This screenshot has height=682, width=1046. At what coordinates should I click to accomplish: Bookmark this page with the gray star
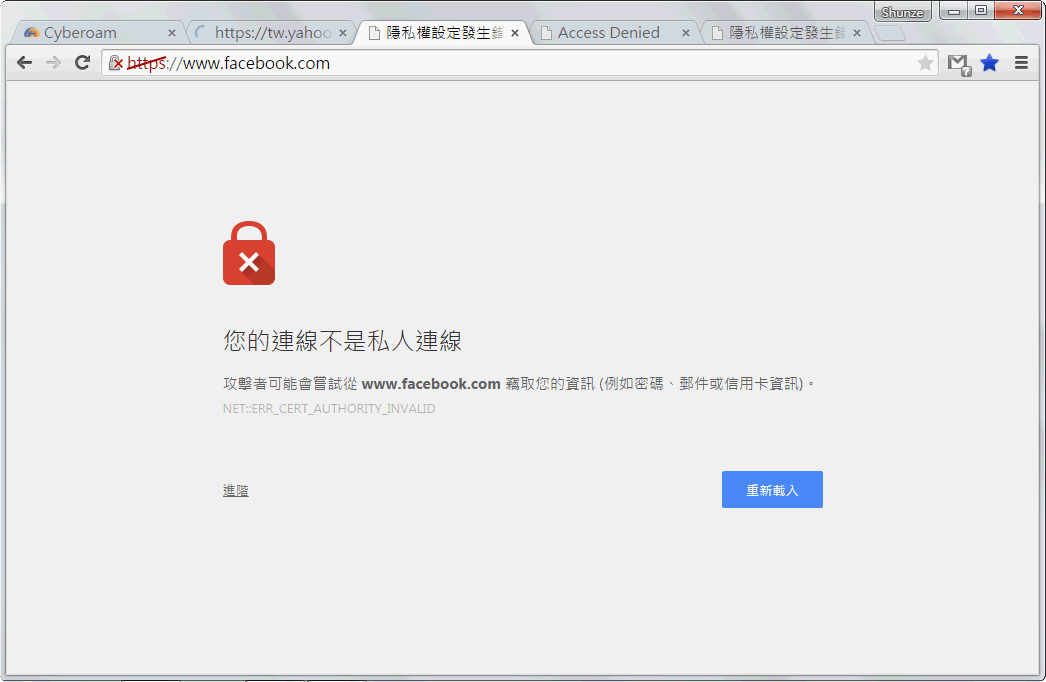[x=925, y=63]
